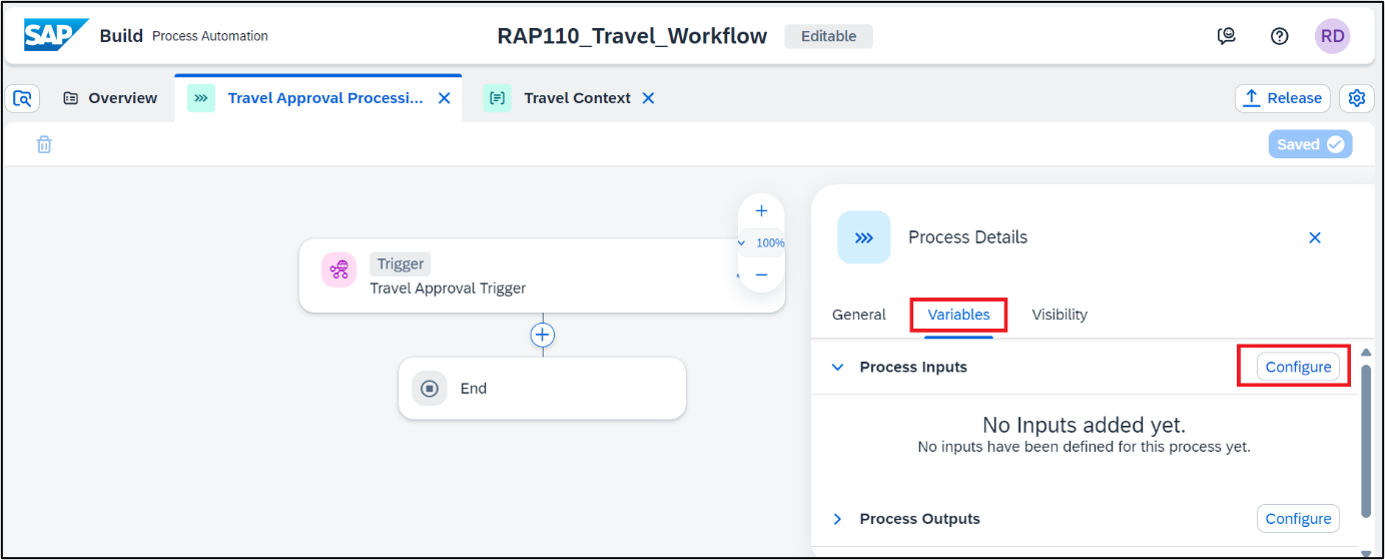
Task: Open the Variables tab
Action: (x=959, y=314)
